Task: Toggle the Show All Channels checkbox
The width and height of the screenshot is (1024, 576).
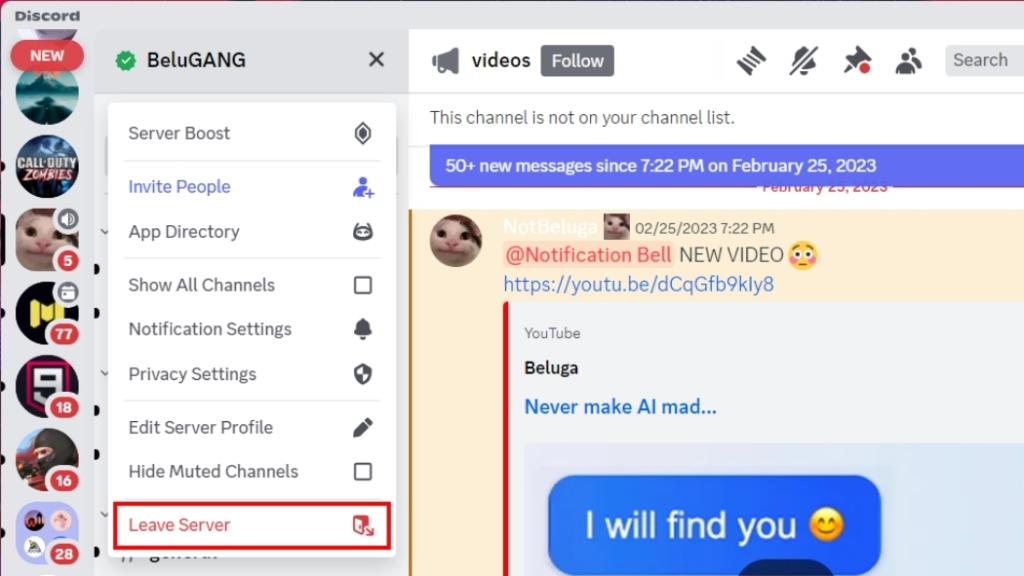Action: (x=363, y=285)
